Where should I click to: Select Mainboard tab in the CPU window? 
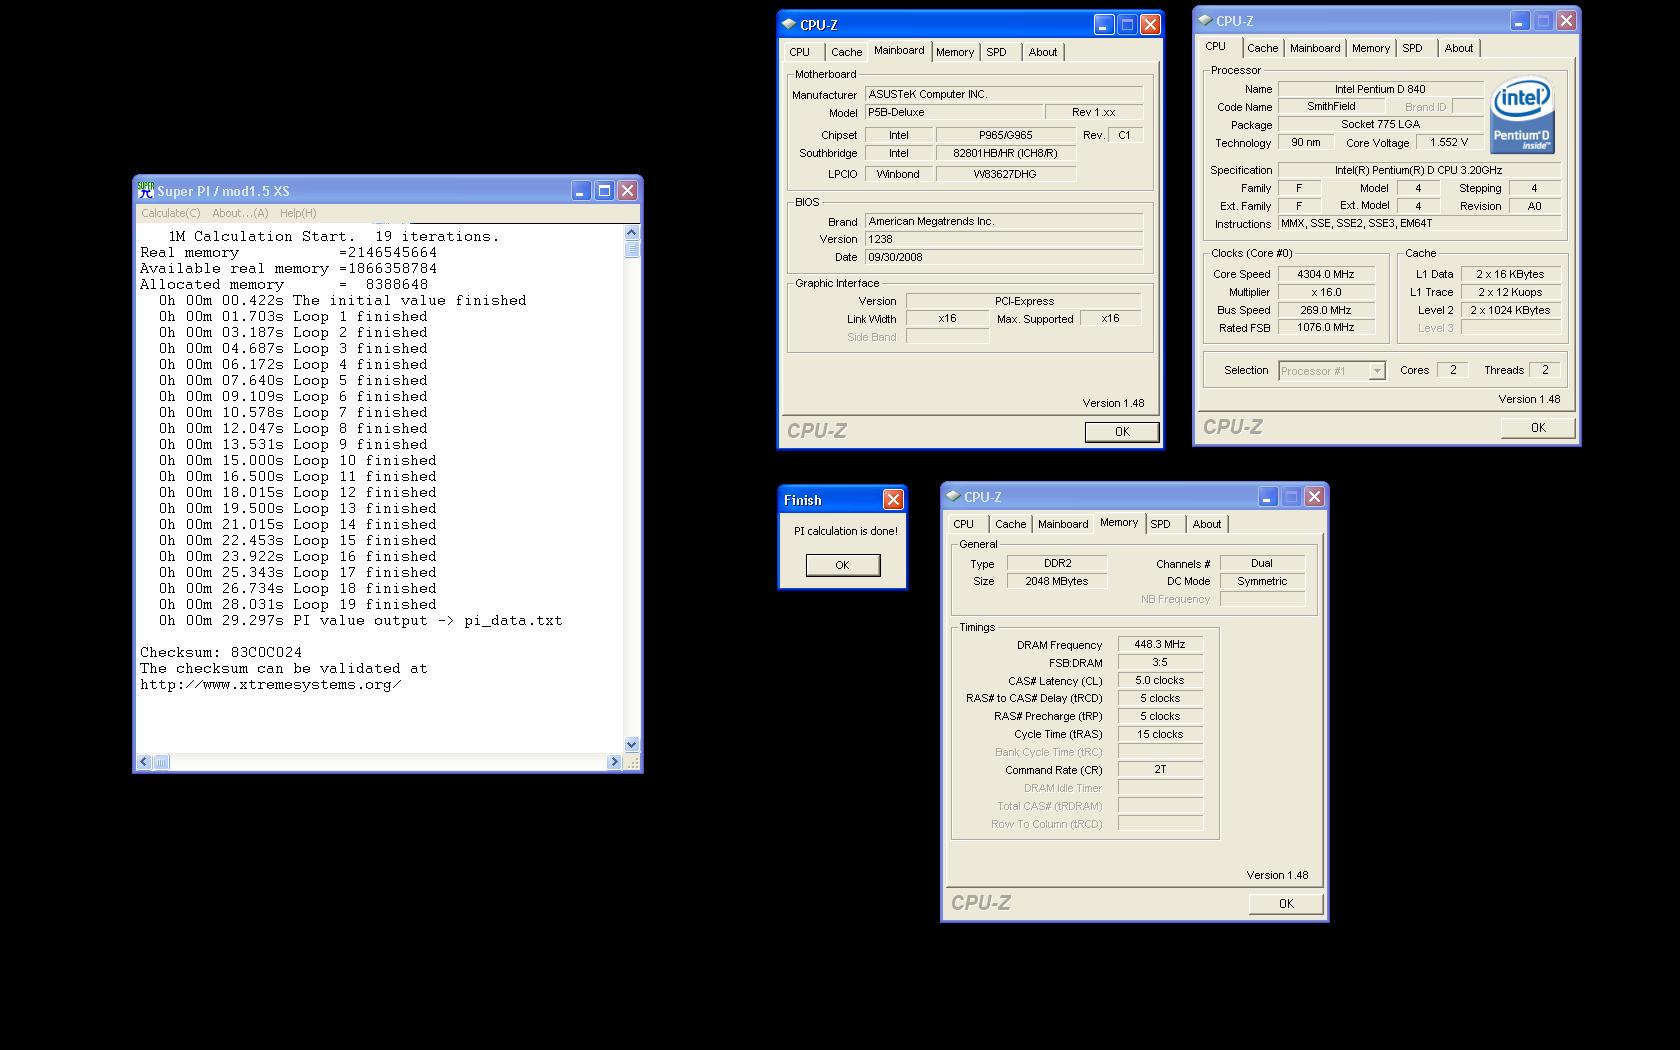pos(1315,48)
